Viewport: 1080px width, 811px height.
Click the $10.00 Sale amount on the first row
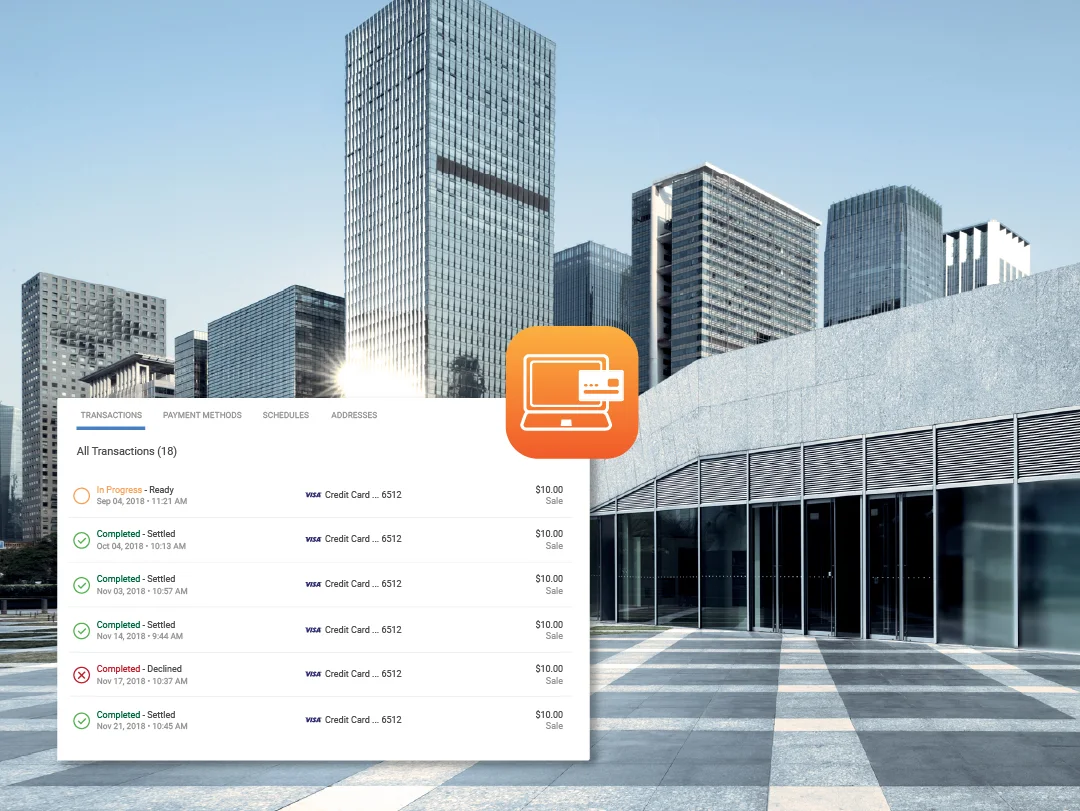click(549, 494)
